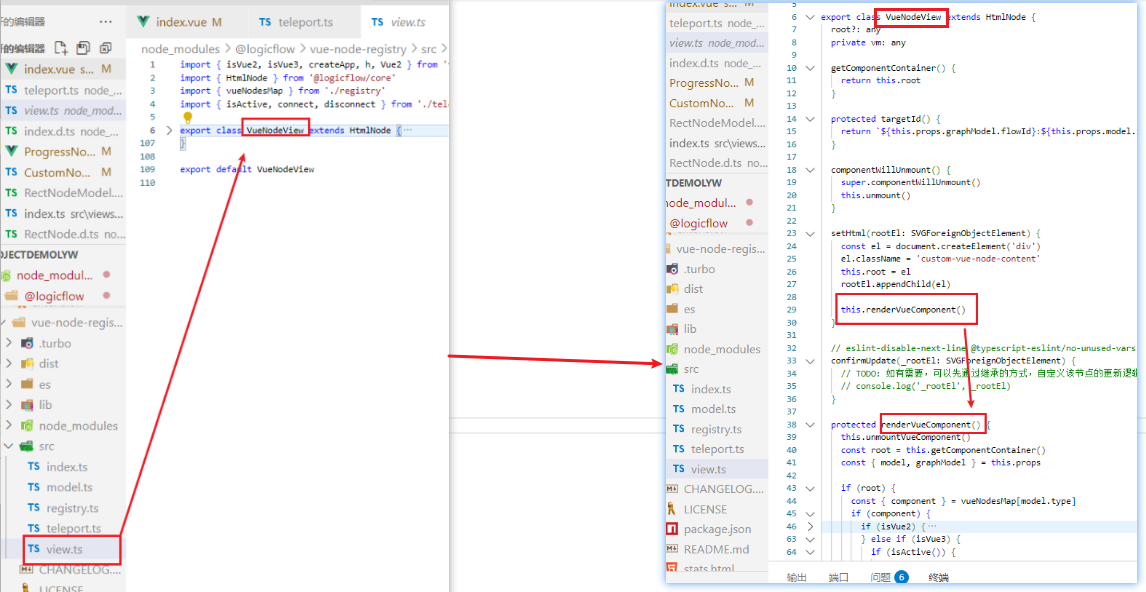Open the three-dot more actions menu

tap(106, 21)
